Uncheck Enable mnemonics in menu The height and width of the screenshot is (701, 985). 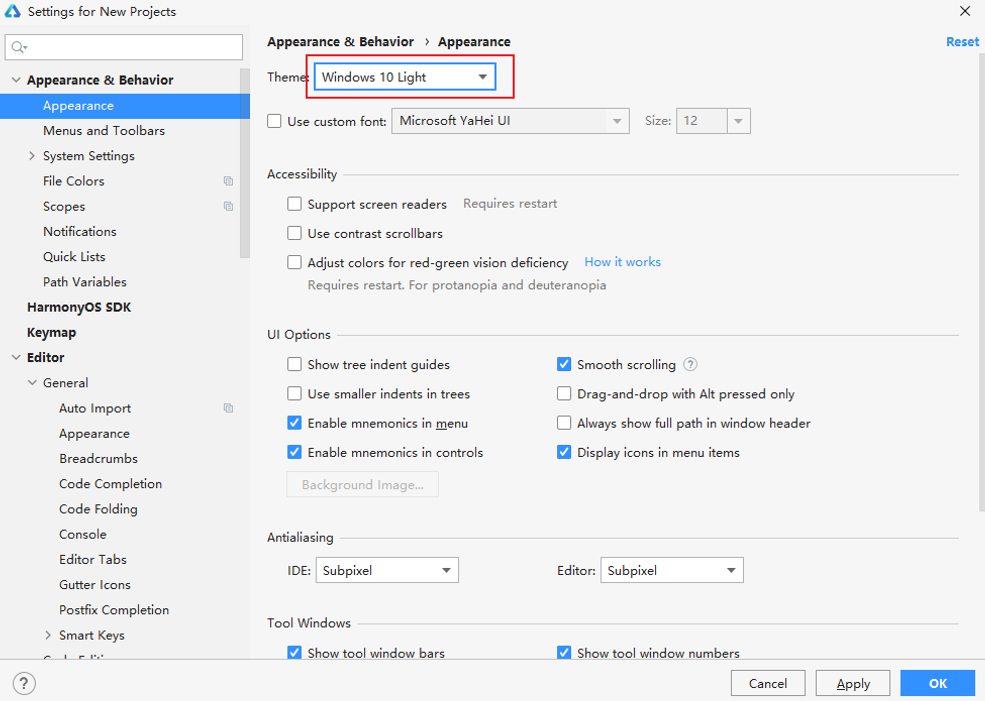(294, 423)
